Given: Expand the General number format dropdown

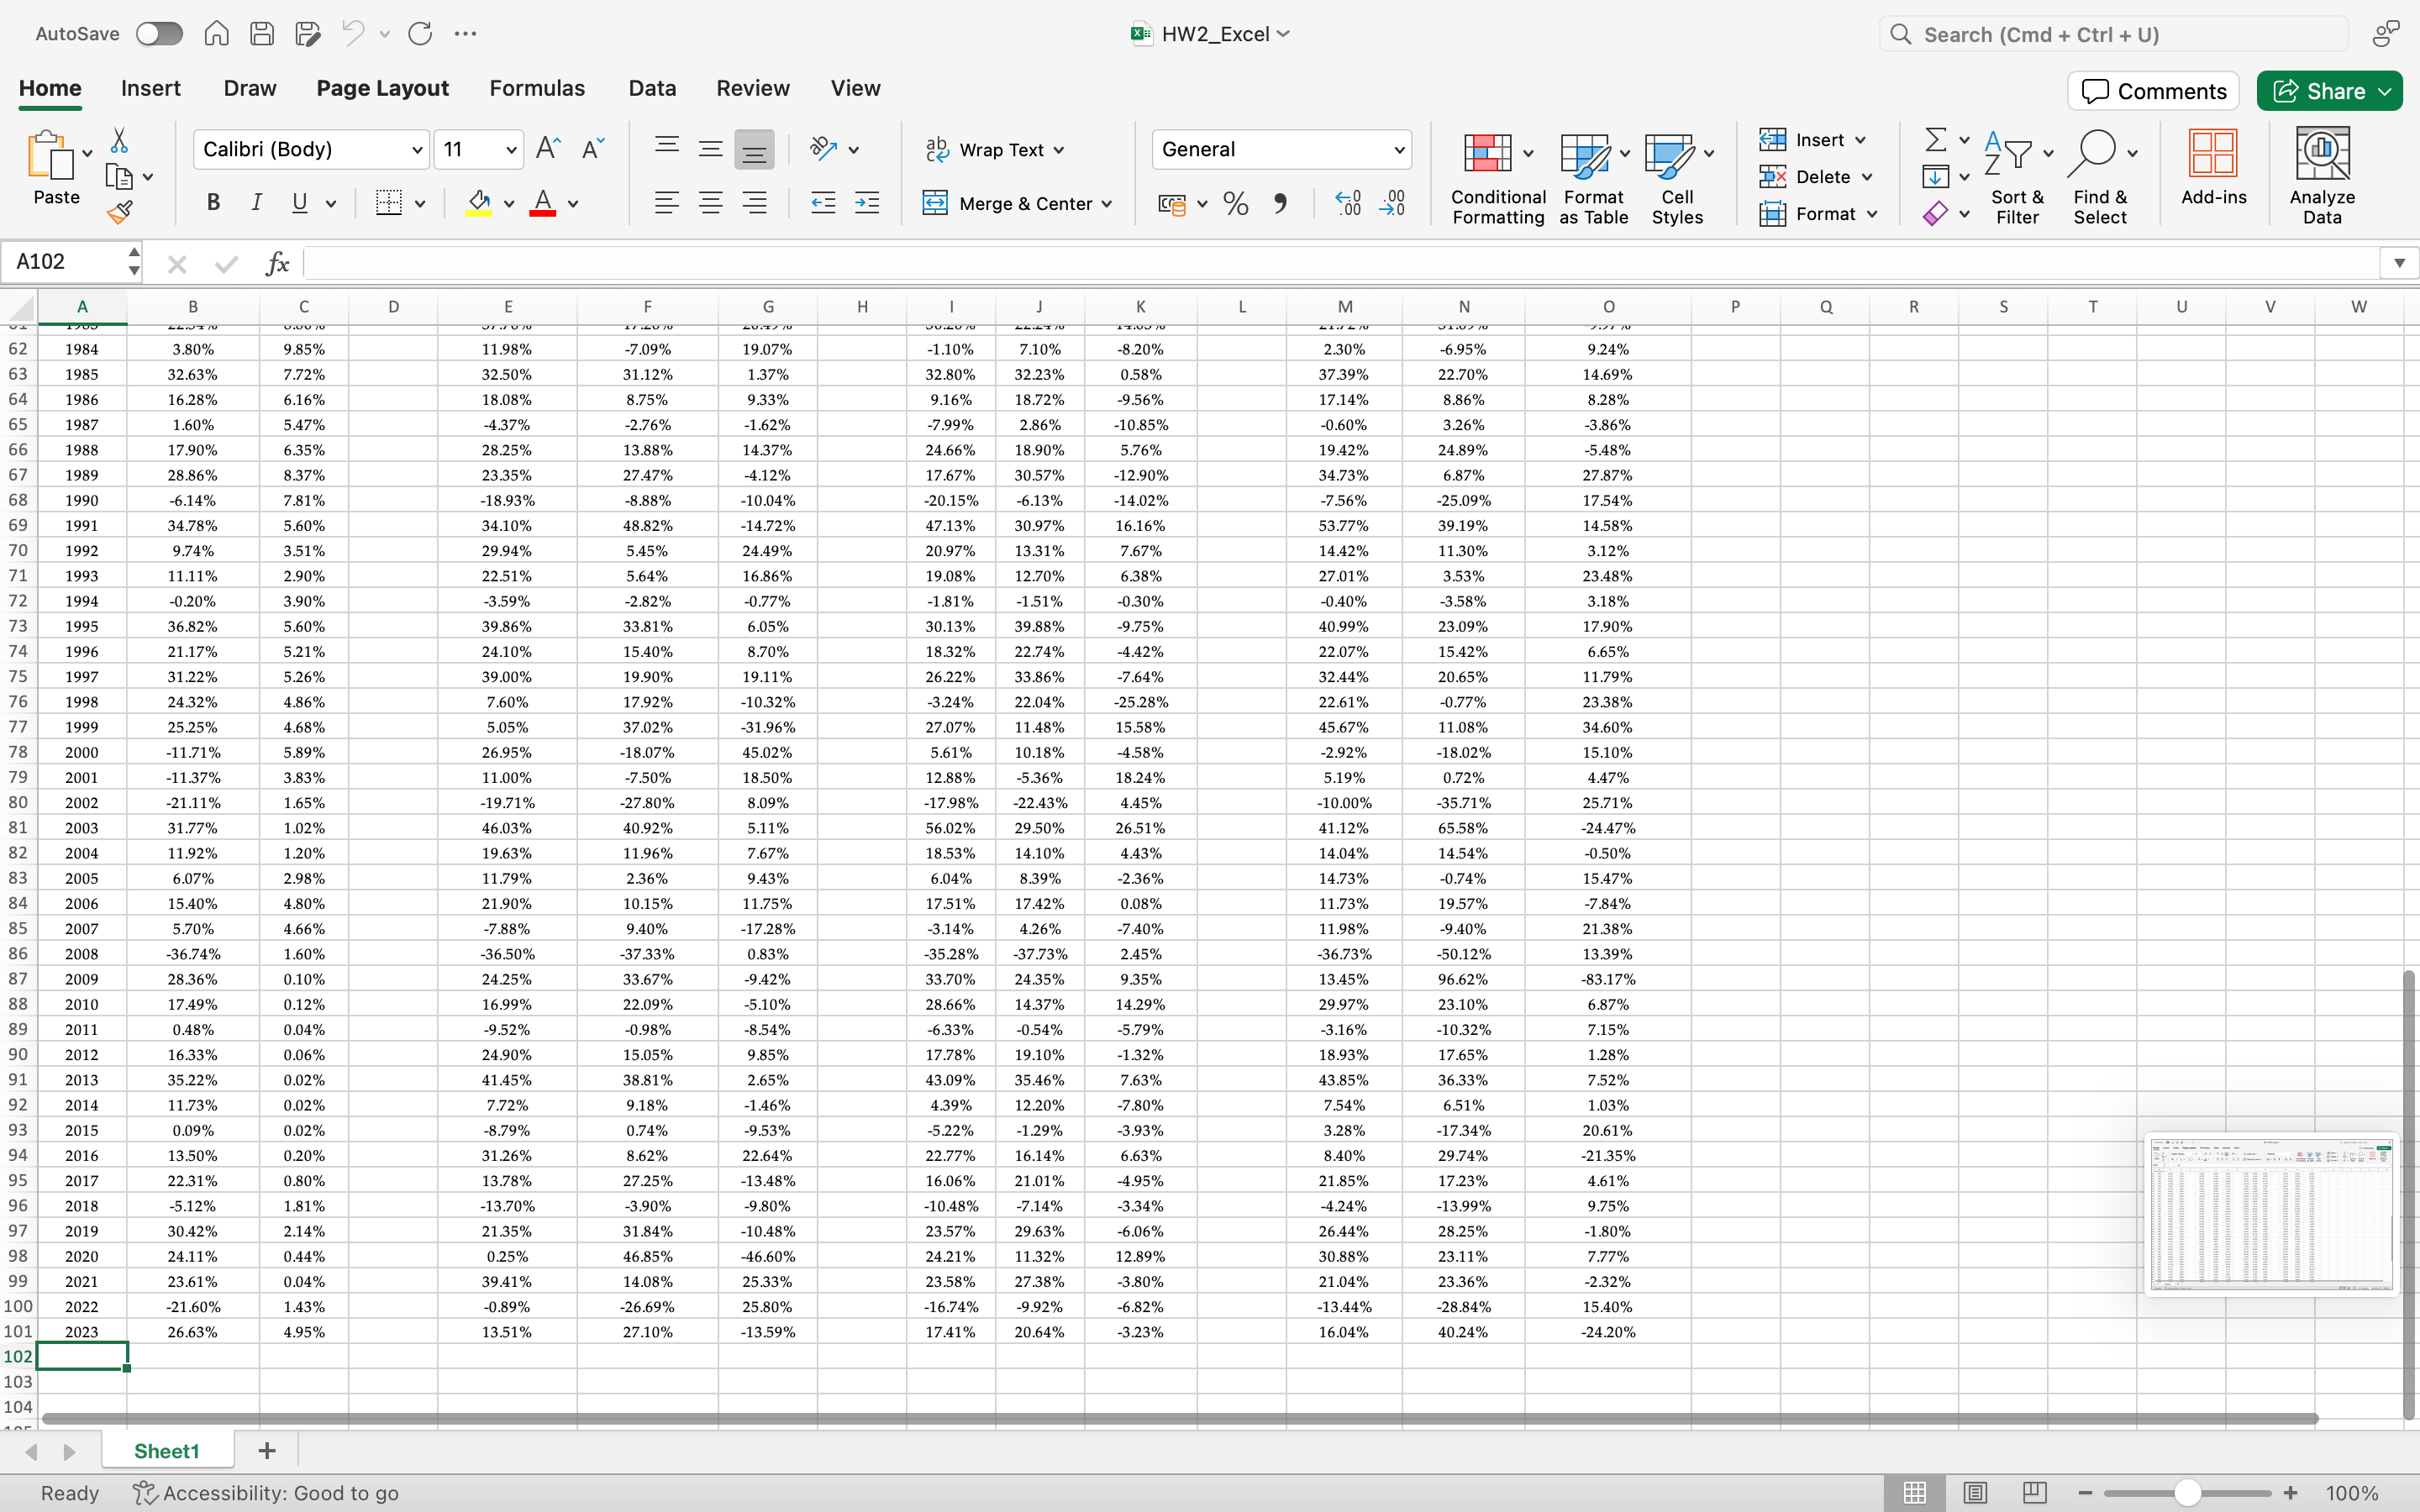Looking at the screenshot, I should click(1398, 150).
